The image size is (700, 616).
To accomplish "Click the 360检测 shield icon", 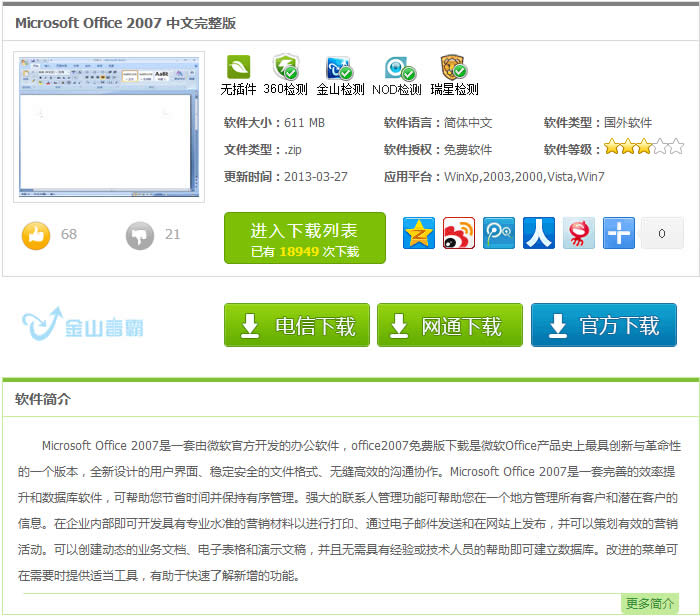I will [x=286, y=67].
